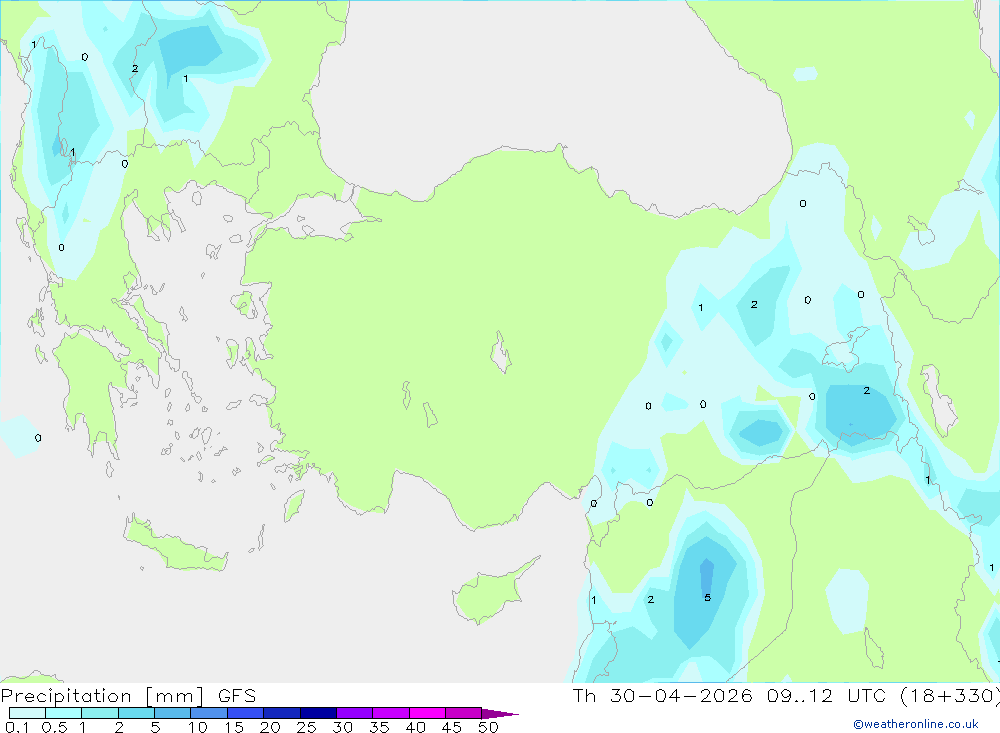
Task: Click the '30' legend scale label
Action: 343,727
